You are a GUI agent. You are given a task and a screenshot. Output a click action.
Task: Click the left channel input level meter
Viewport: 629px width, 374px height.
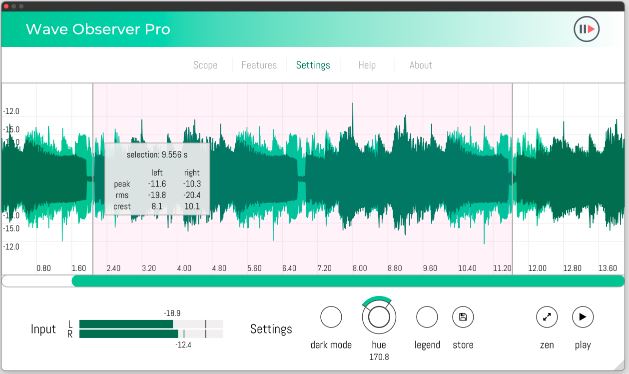151,324
